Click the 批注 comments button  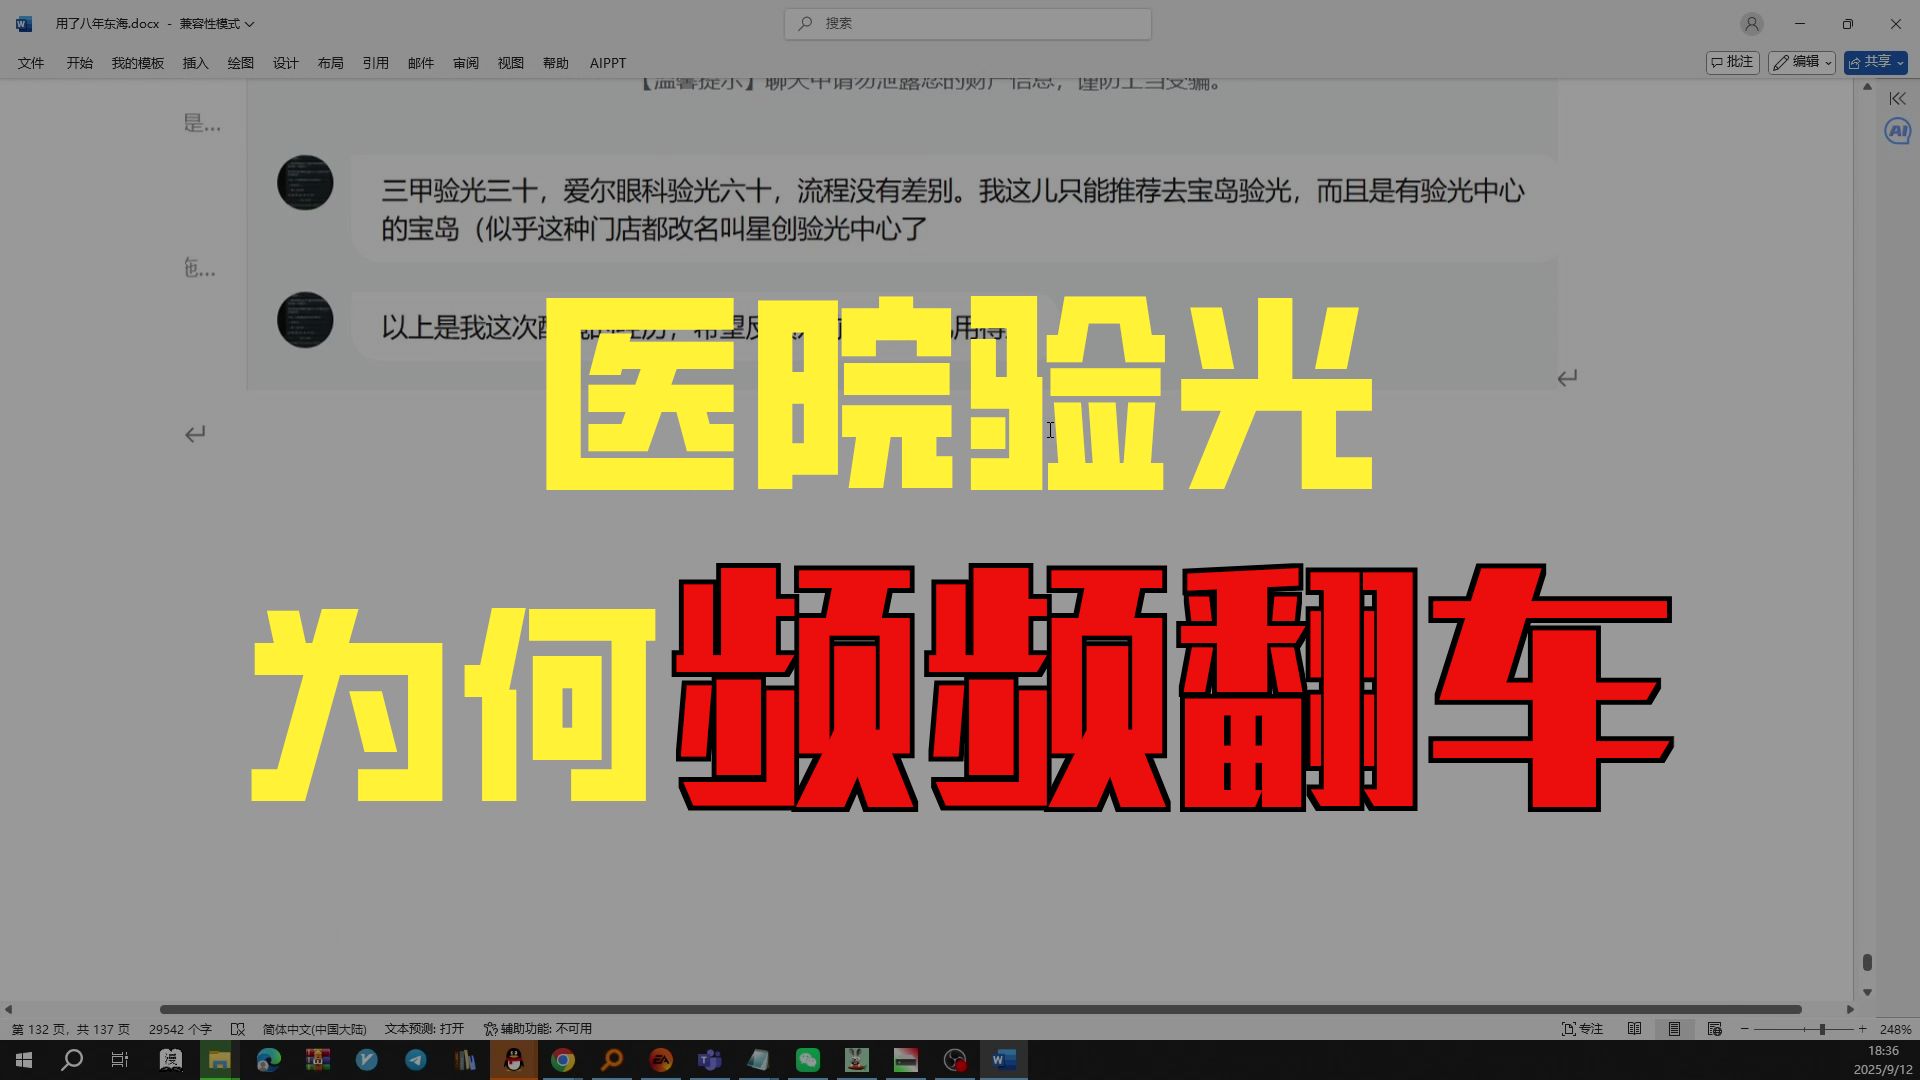(x=1732, y=62)
